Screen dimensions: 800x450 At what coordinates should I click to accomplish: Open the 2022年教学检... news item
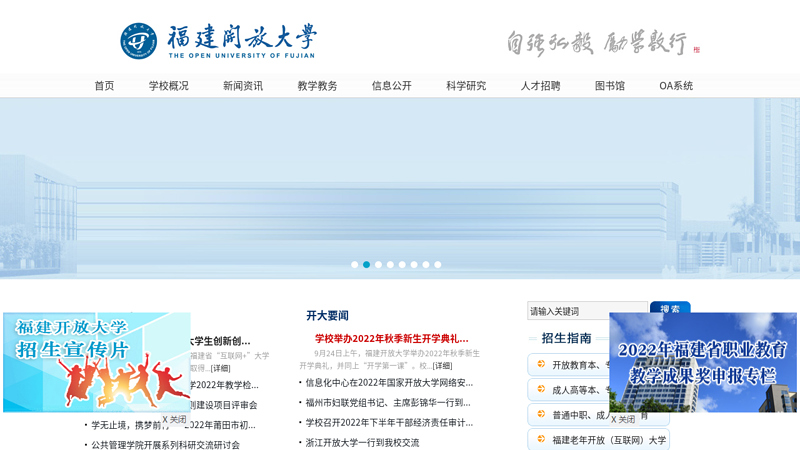pyautogui.click(x=224, y=385)
